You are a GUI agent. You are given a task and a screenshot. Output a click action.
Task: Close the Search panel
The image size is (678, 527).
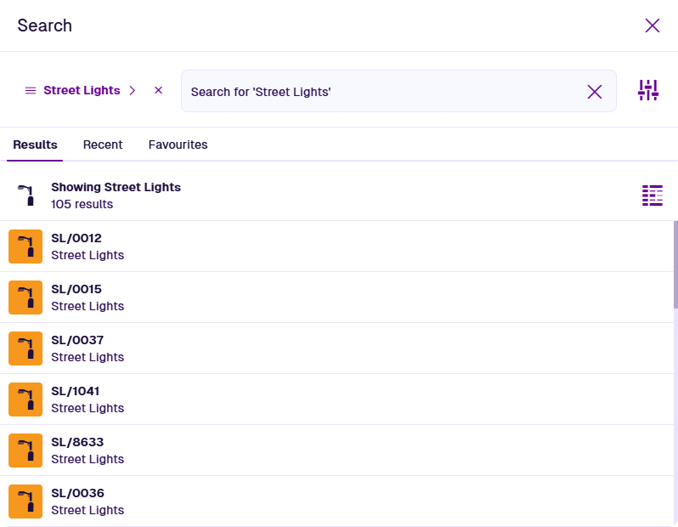pyautogui.click(x=652, y=26)
